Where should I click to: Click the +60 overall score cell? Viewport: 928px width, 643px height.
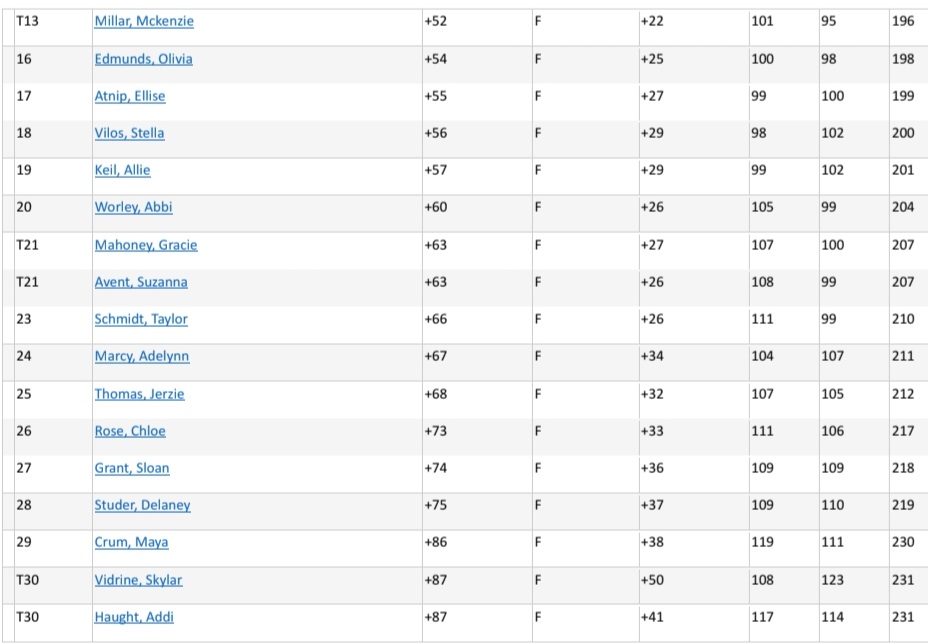436,207
